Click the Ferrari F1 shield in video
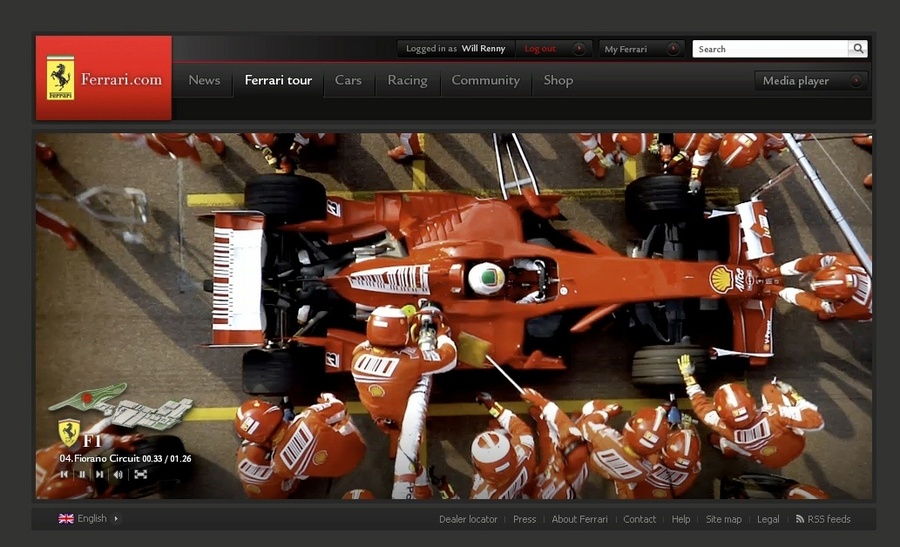 click(x=68, y=433)
